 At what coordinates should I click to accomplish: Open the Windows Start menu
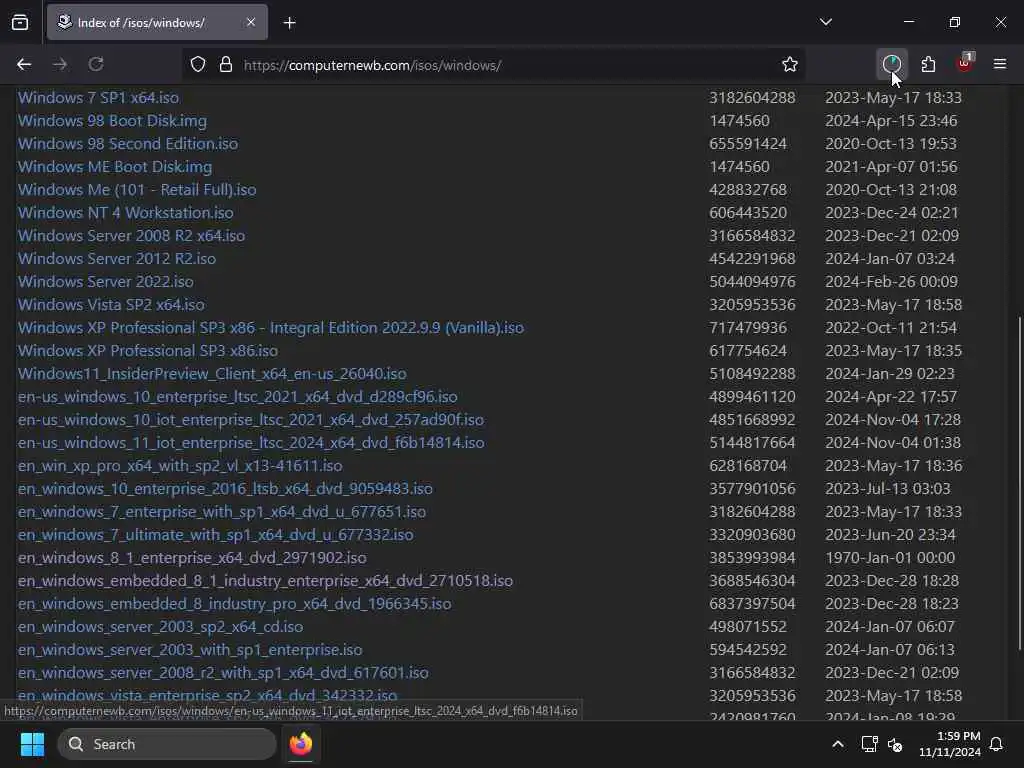[32, 744]
